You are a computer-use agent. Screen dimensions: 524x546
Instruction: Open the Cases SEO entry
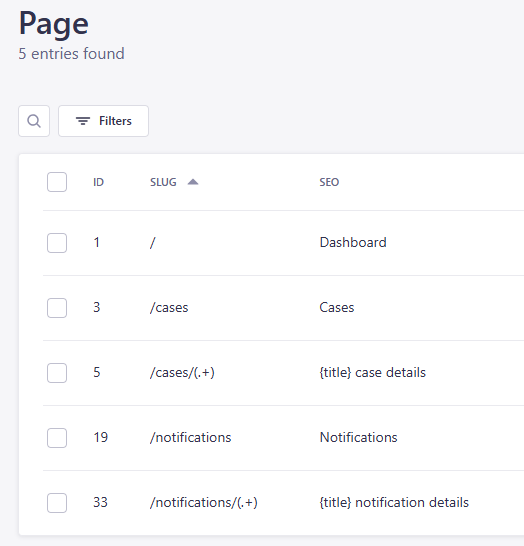coord(337,307)
